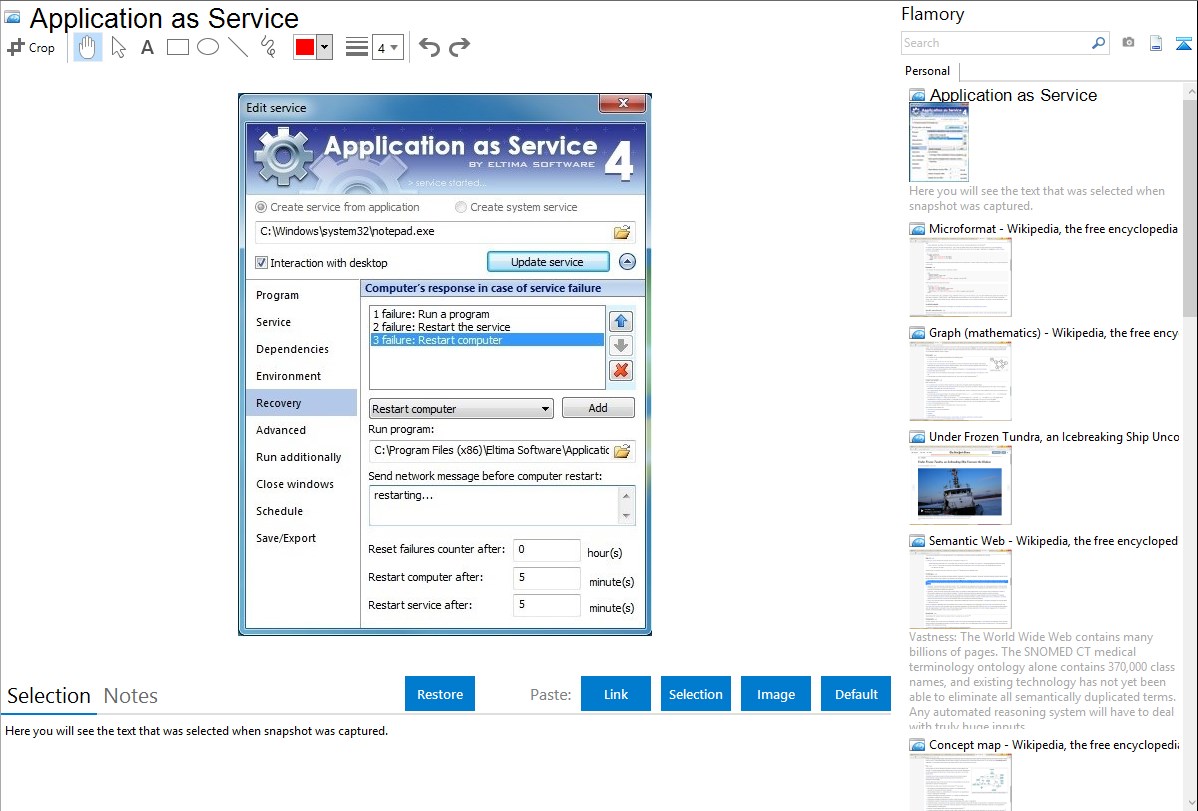
Task: Select the Recovery section
Action: (x=302, y=403)
